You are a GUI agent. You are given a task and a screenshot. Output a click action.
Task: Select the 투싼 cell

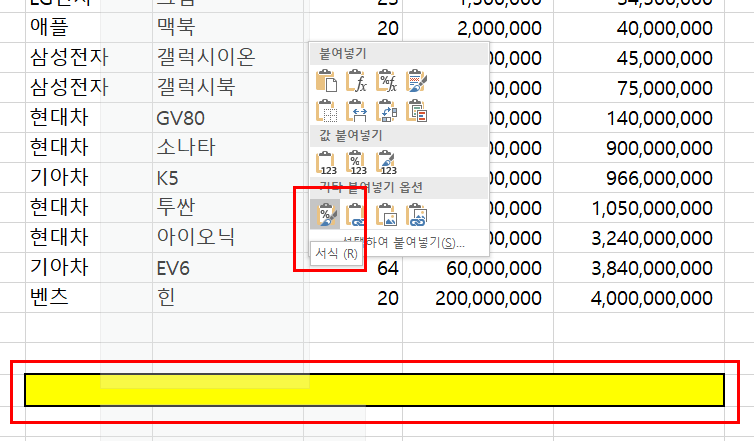228,207
